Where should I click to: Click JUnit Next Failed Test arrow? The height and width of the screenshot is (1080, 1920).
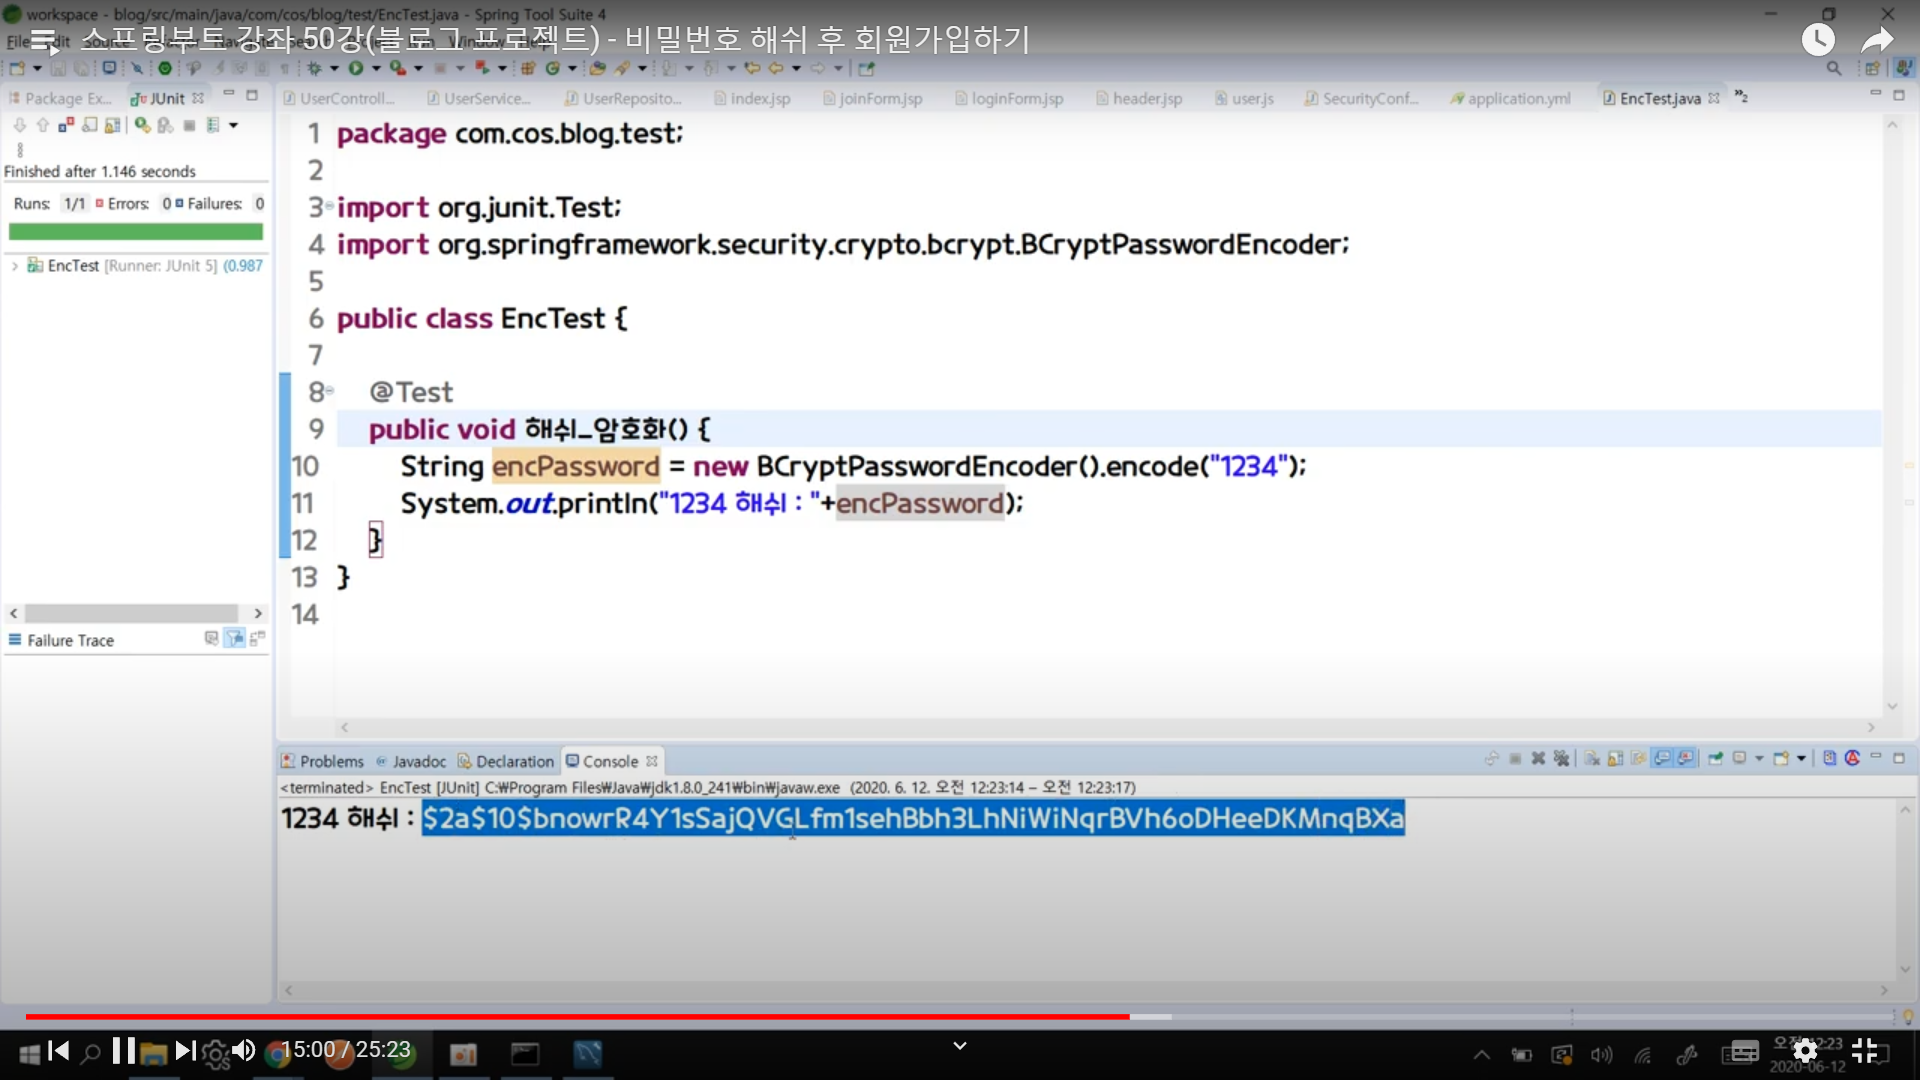click(20, 125)
